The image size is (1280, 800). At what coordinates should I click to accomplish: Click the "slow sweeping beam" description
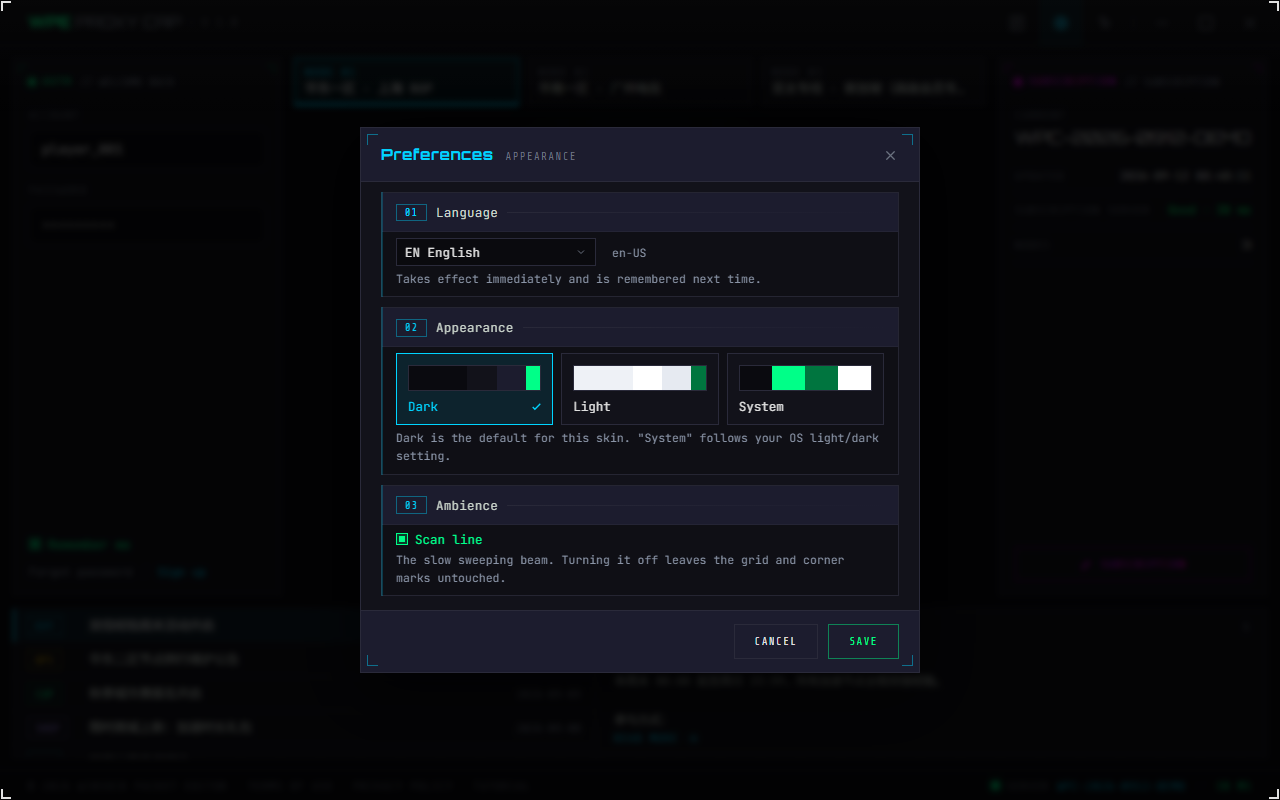620,569
